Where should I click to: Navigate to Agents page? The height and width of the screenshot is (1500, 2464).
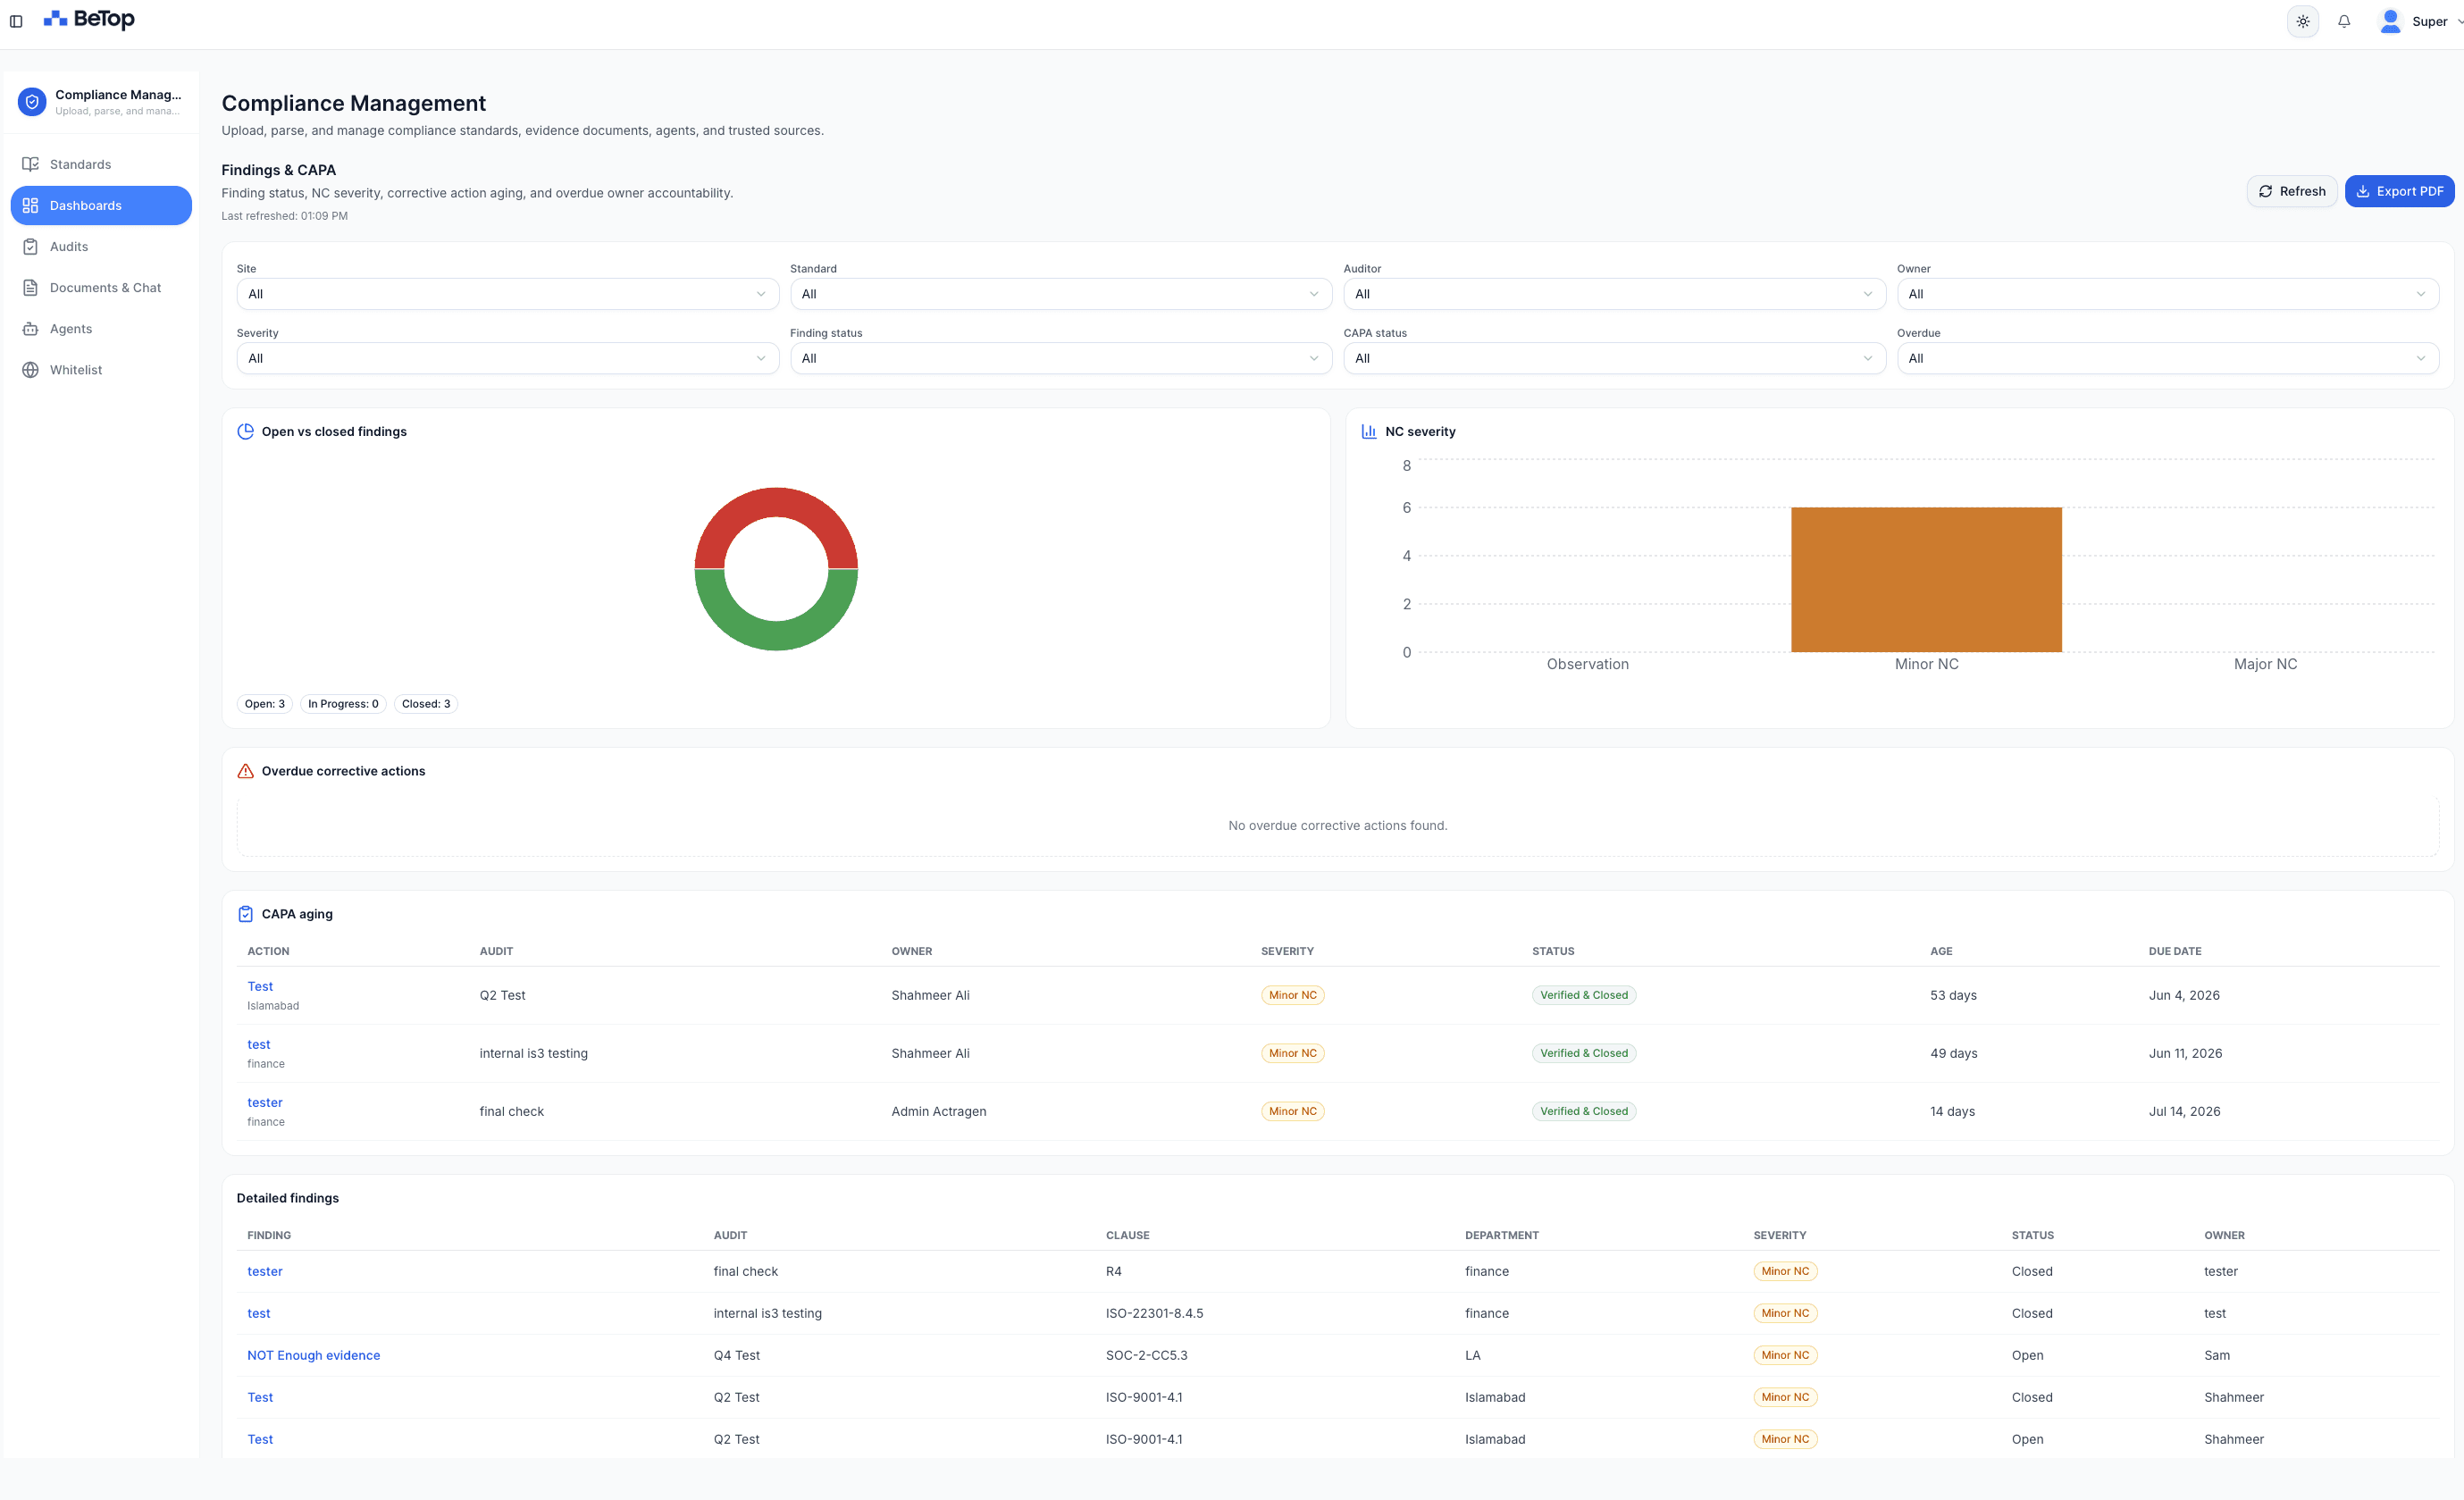click(x=101, y=328)
